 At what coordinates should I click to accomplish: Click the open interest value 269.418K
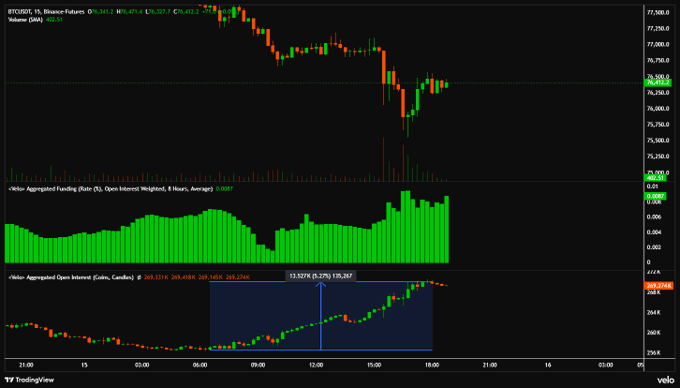click(183, 277)
